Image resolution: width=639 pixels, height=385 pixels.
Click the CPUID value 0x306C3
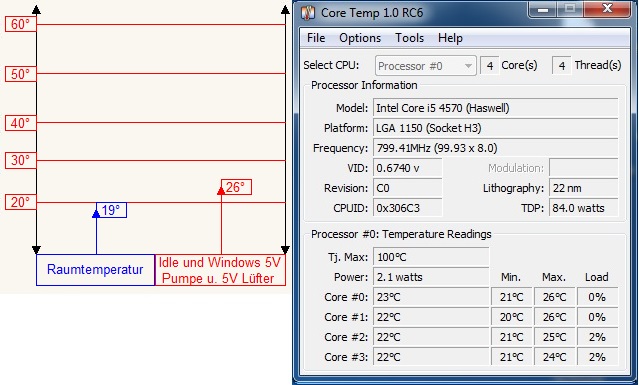pos(408,208)
